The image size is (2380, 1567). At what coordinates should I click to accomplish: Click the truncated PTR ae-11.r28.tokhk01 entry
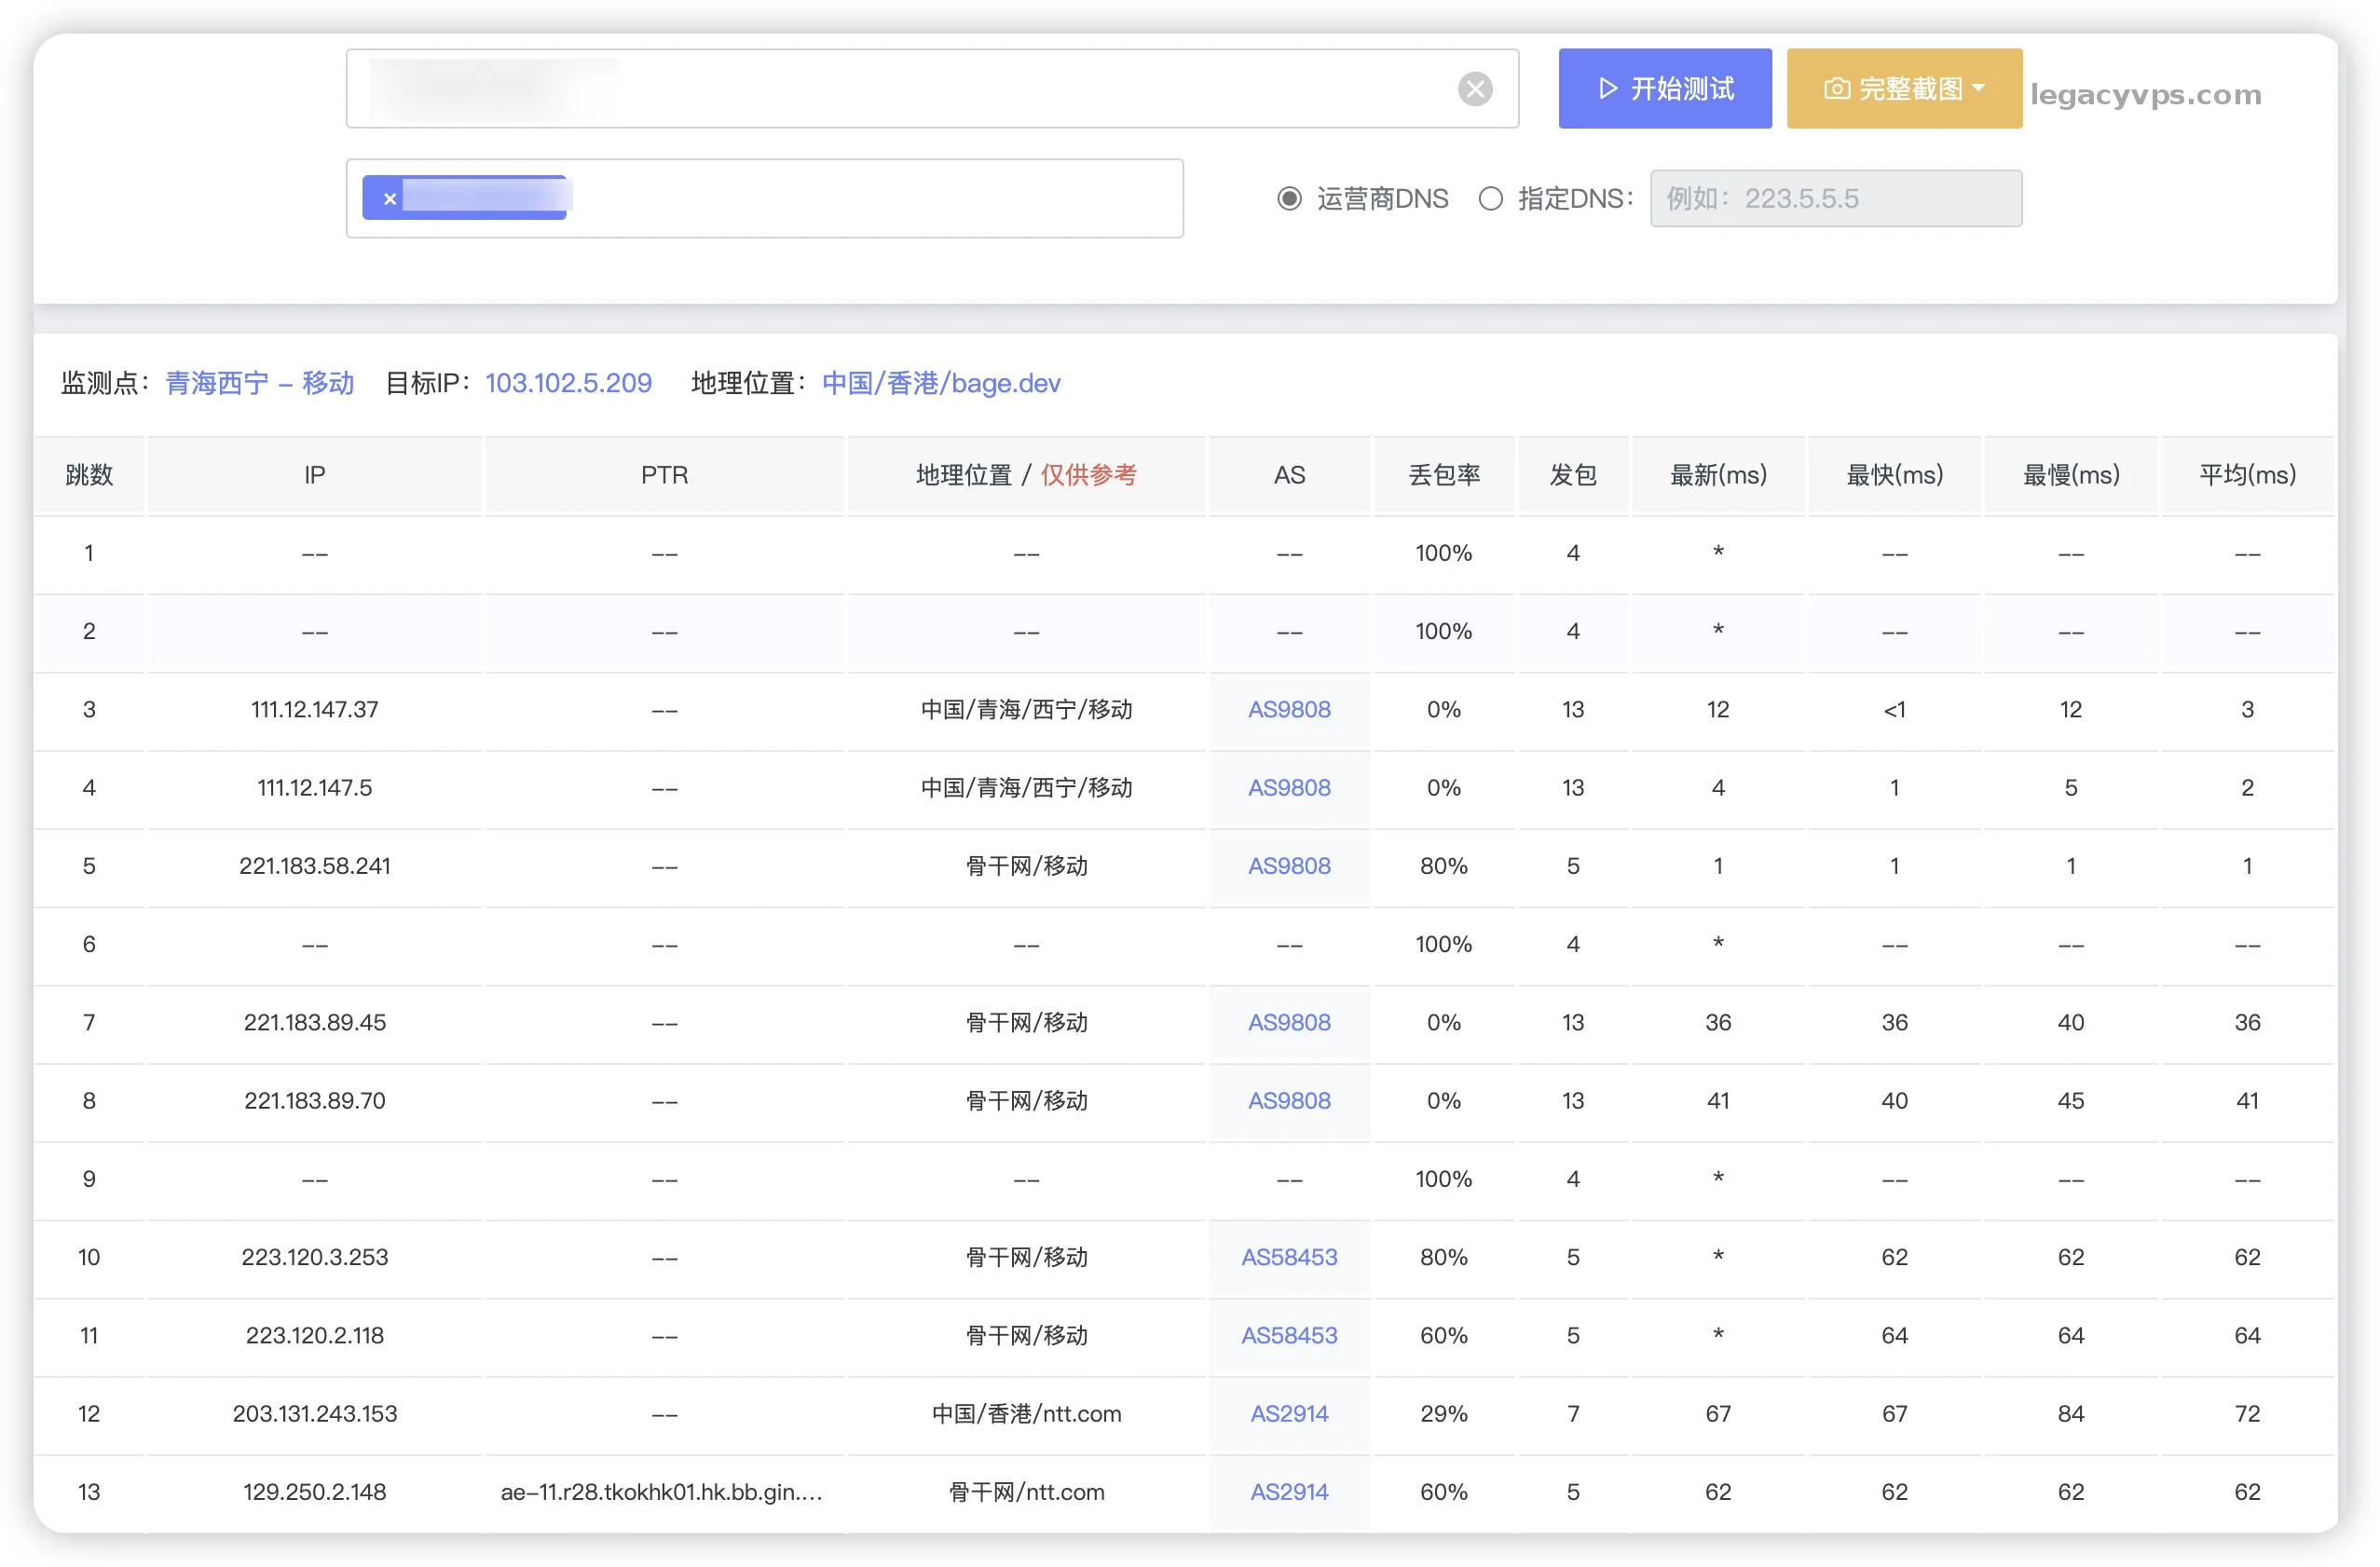661,1491
